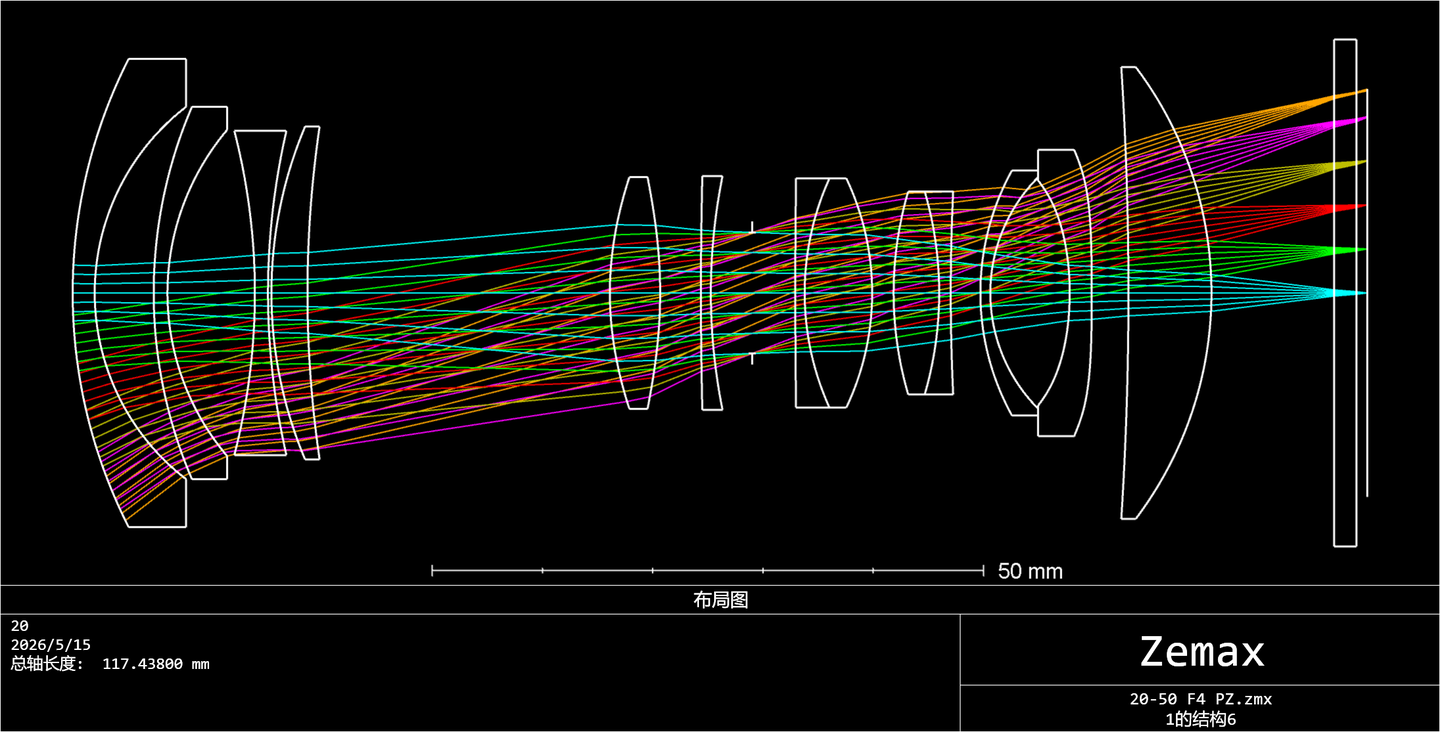
Task: Click the scale bar line
Action: tap(708, 570)
